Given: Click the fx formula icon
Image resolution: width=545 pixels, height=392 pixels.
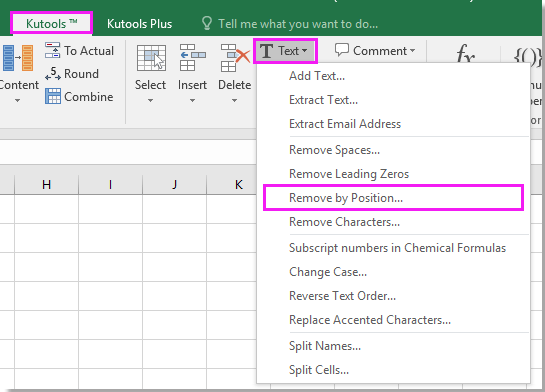Looking at the screenshot, I should (x=465, y=54).
